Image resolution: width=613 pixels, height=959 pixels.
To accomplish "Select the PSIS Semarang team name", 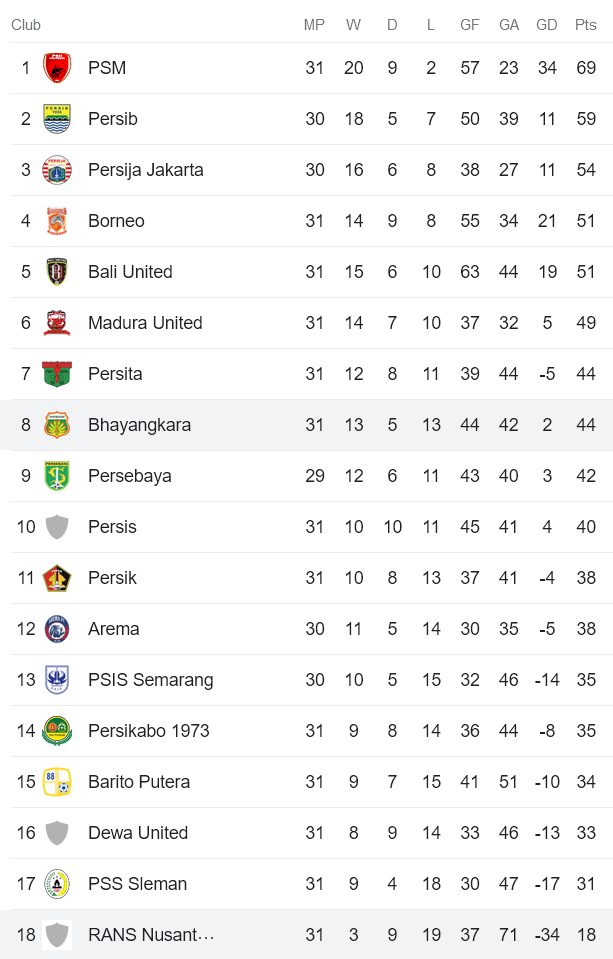I will tap(150, 680).
